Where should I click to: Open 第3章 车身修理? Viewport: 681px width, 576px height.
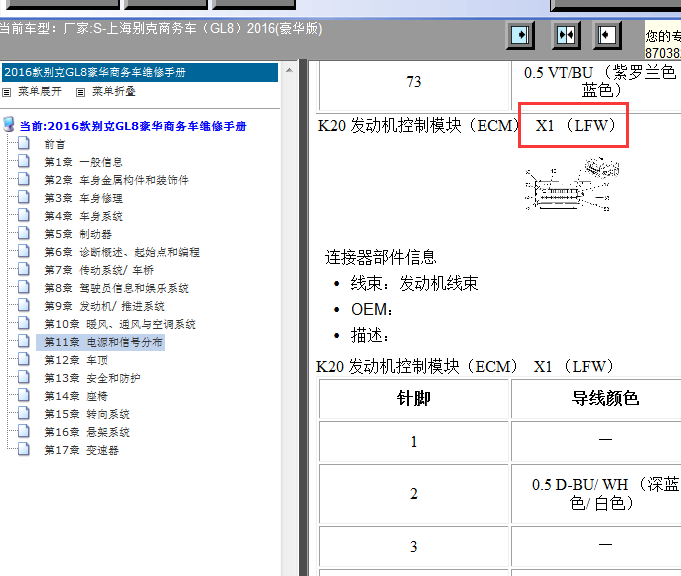pyautogui.click(x=83, y=198)
